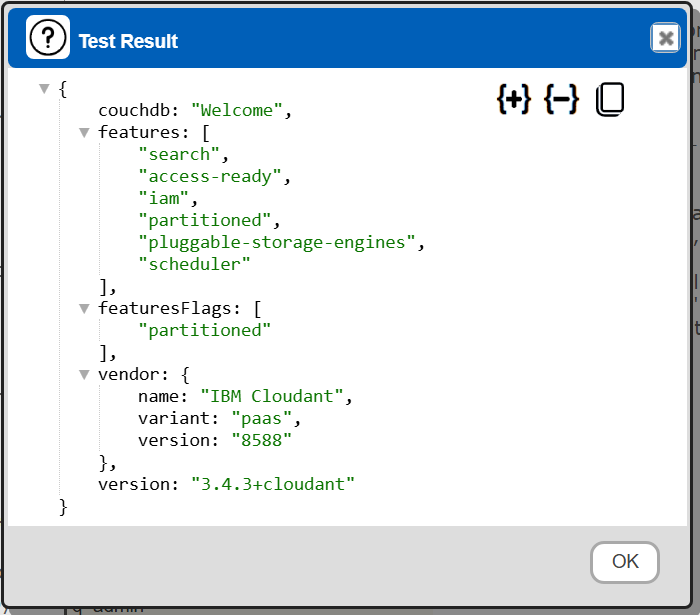Image resolution: width=700 pixels, height=615 pixels.
Task: Close the Test Result dialog
Action: click(x=665, y=37)
